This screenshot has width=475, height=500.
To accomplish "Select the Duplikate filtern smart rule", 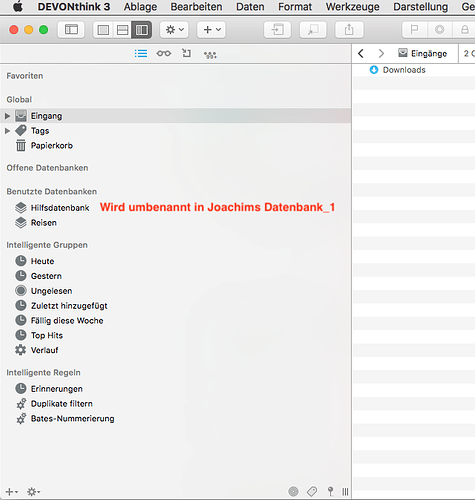I will (62, 404).
